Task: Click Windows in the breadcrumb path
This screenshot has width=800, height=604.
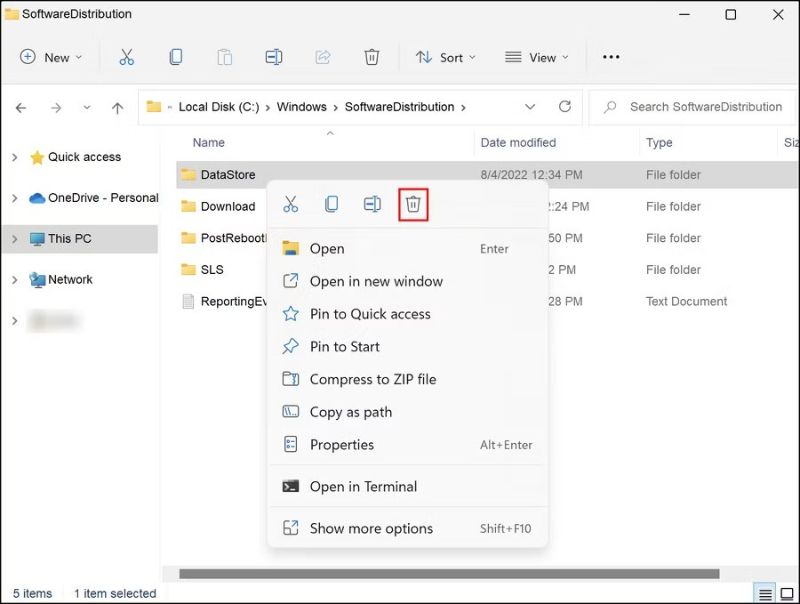Action: coord(301,107)
